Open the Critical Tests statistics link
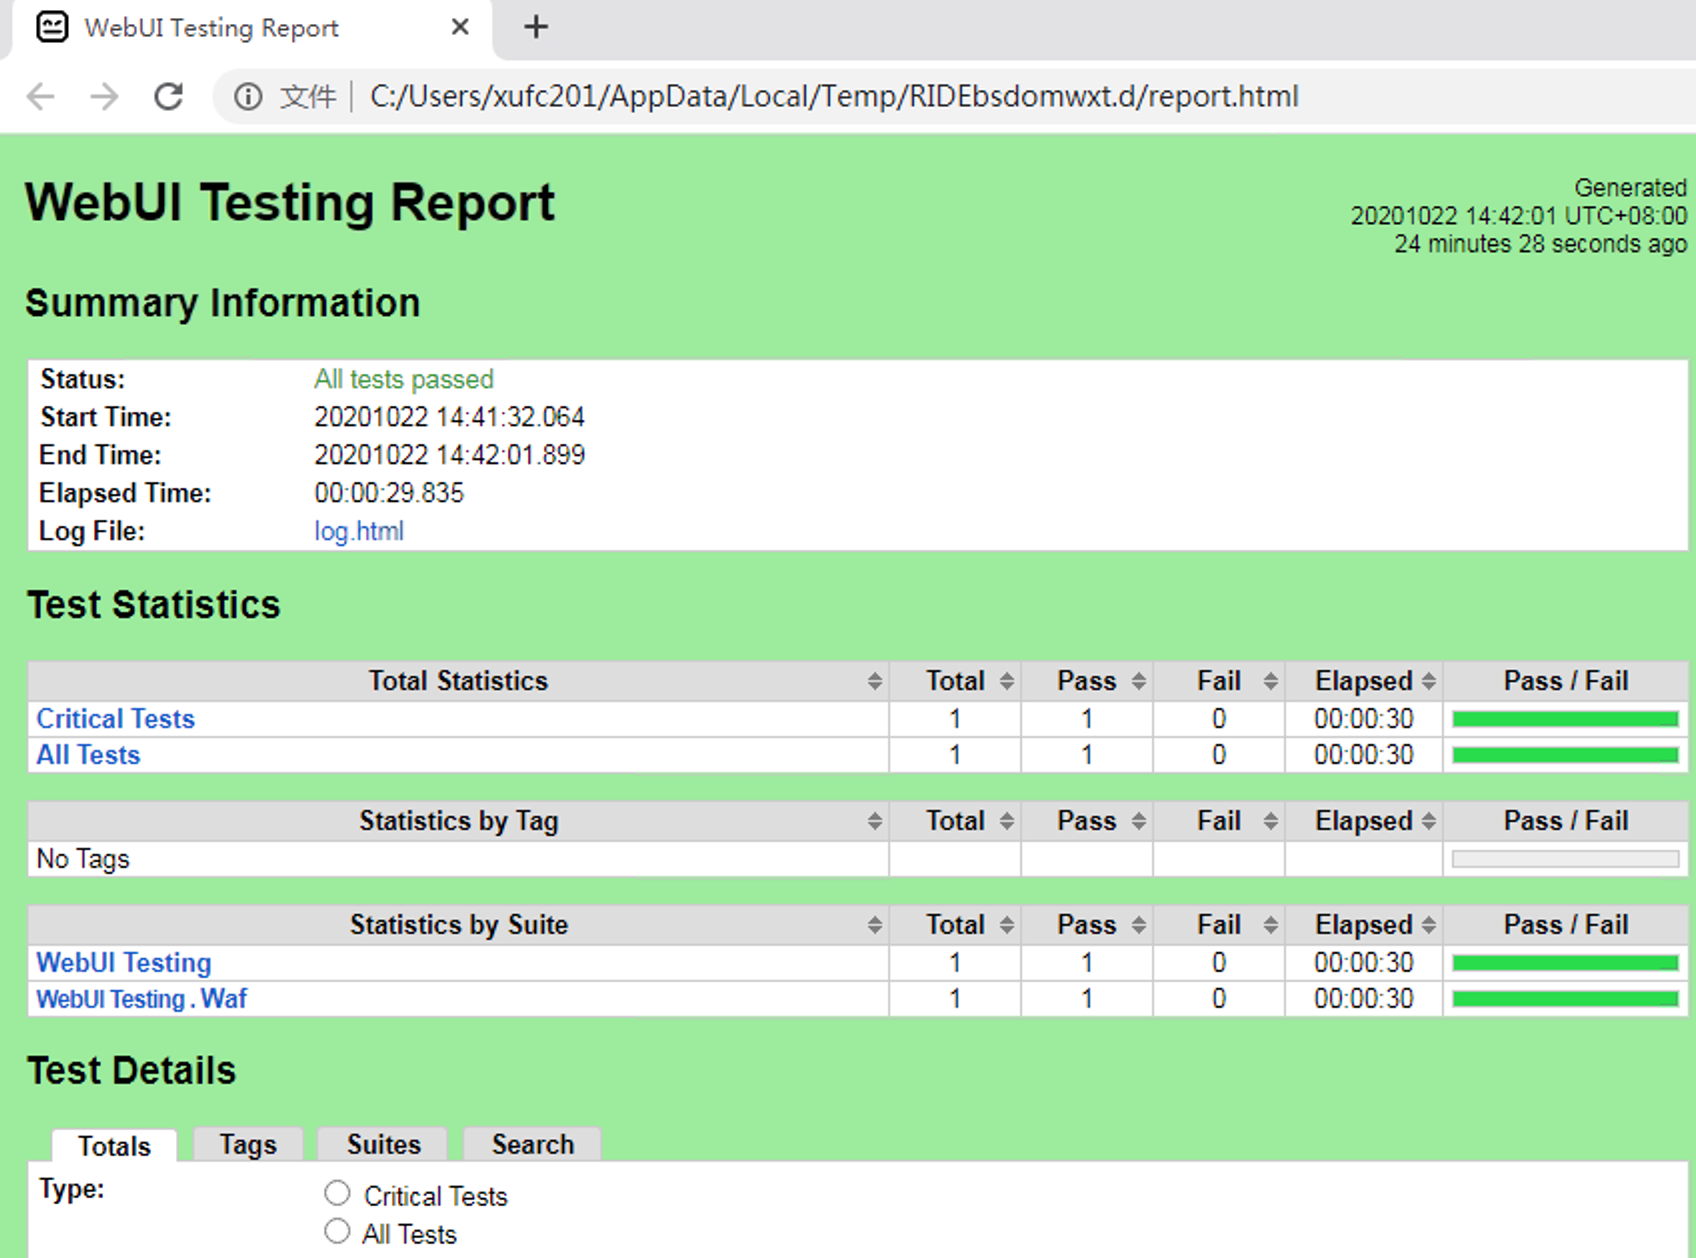This screenshot has width=1696, height=1258. [x=116, y=719]
